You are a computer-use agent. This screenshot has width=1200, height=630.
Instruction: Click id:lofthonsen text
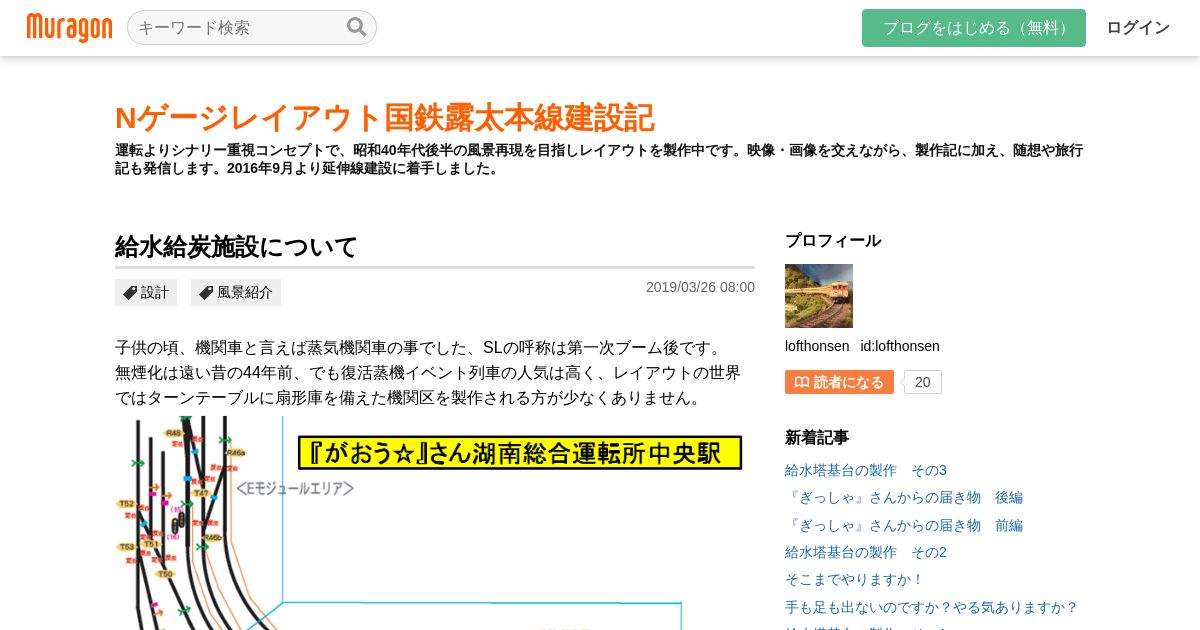click(x=900, y=346)
